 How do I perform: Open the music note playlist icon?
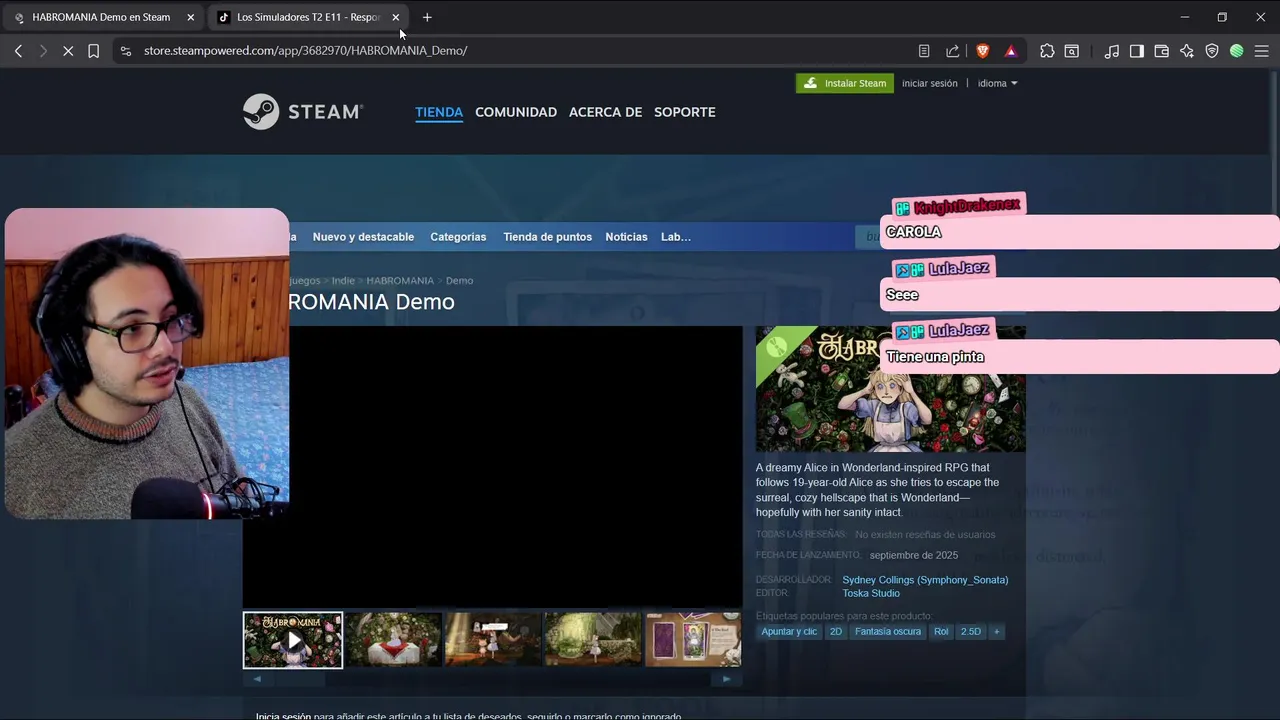1112,51
